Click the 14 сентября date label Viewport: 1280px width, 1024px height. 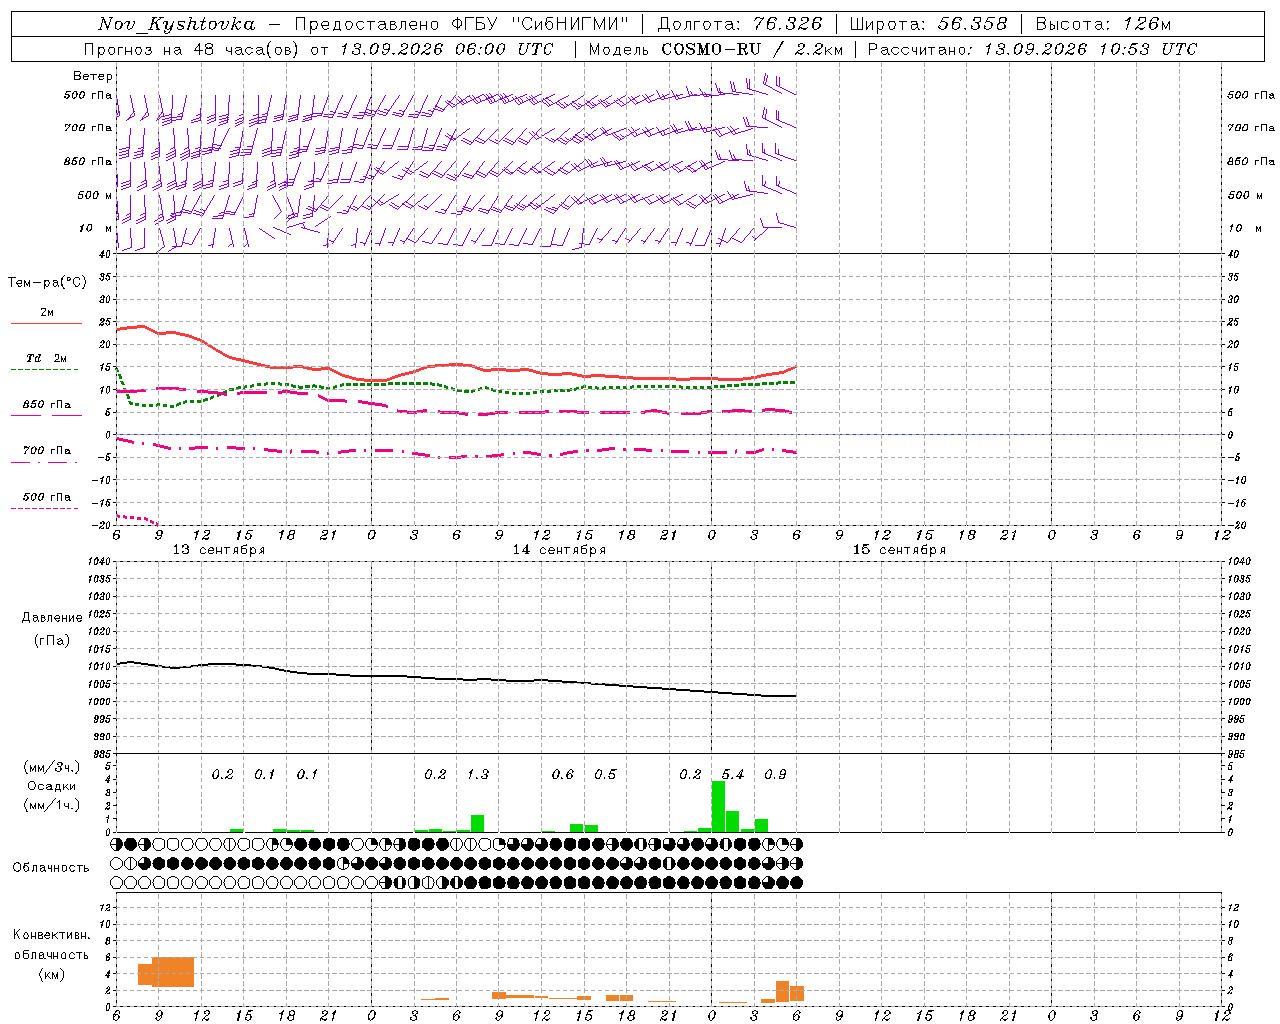click(x=559, y=550)
